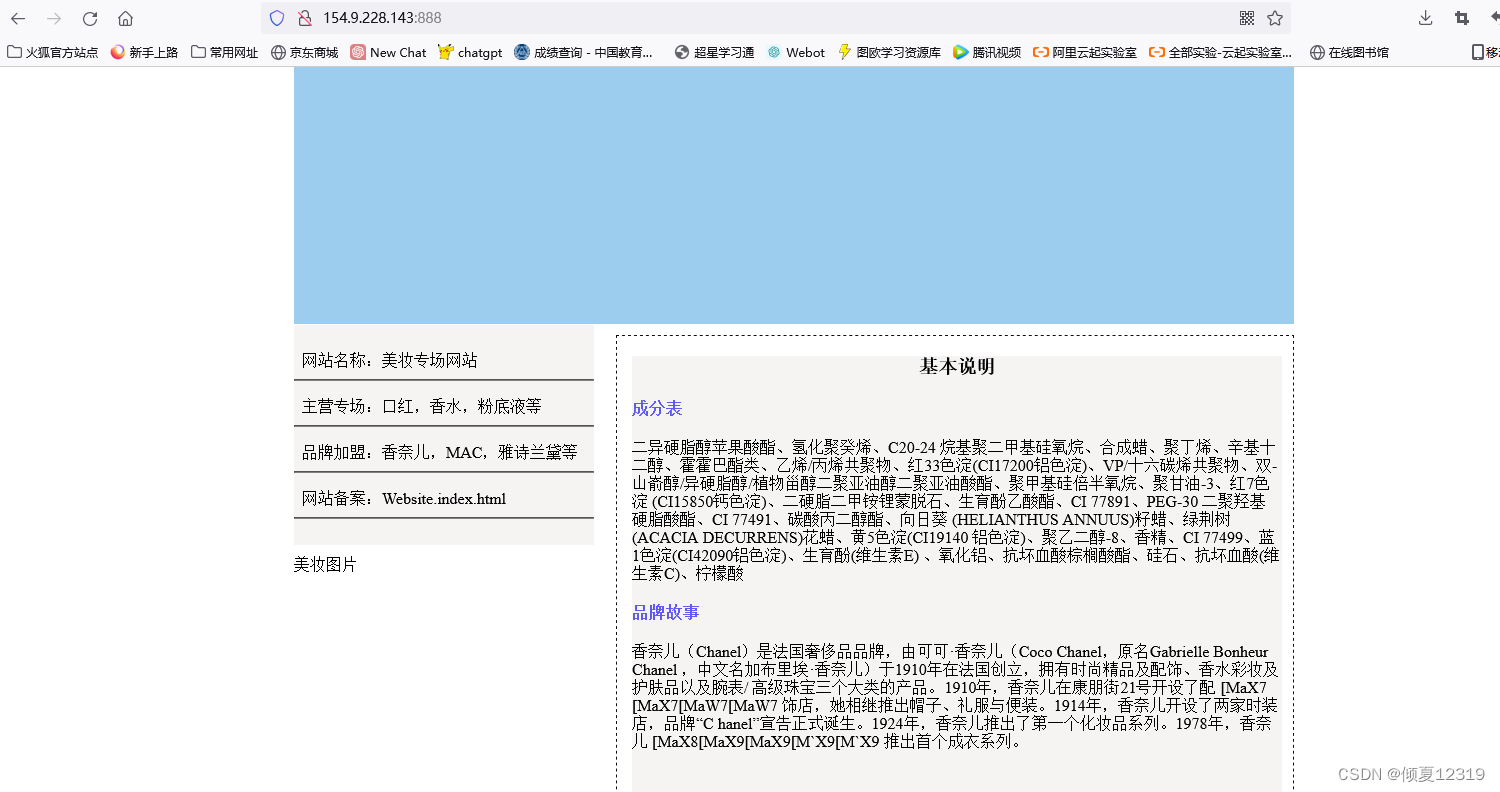The image size is (1500, 792).
Task: Click the browser Forward arrow
Action: (x=54, y=18)
